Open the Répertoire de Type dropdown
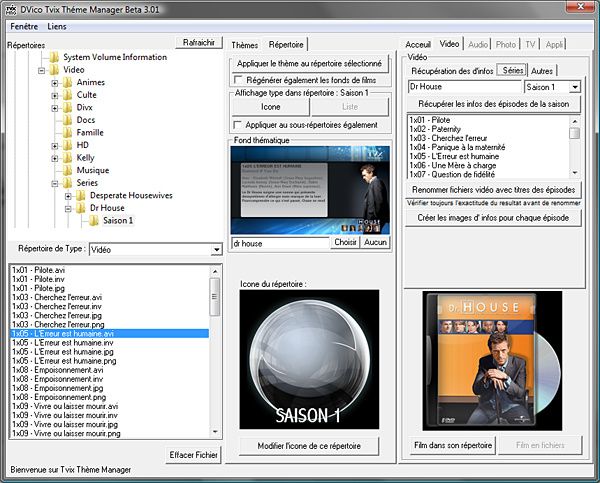The width and height of the screenshot is (600, 483). (216, 250)
